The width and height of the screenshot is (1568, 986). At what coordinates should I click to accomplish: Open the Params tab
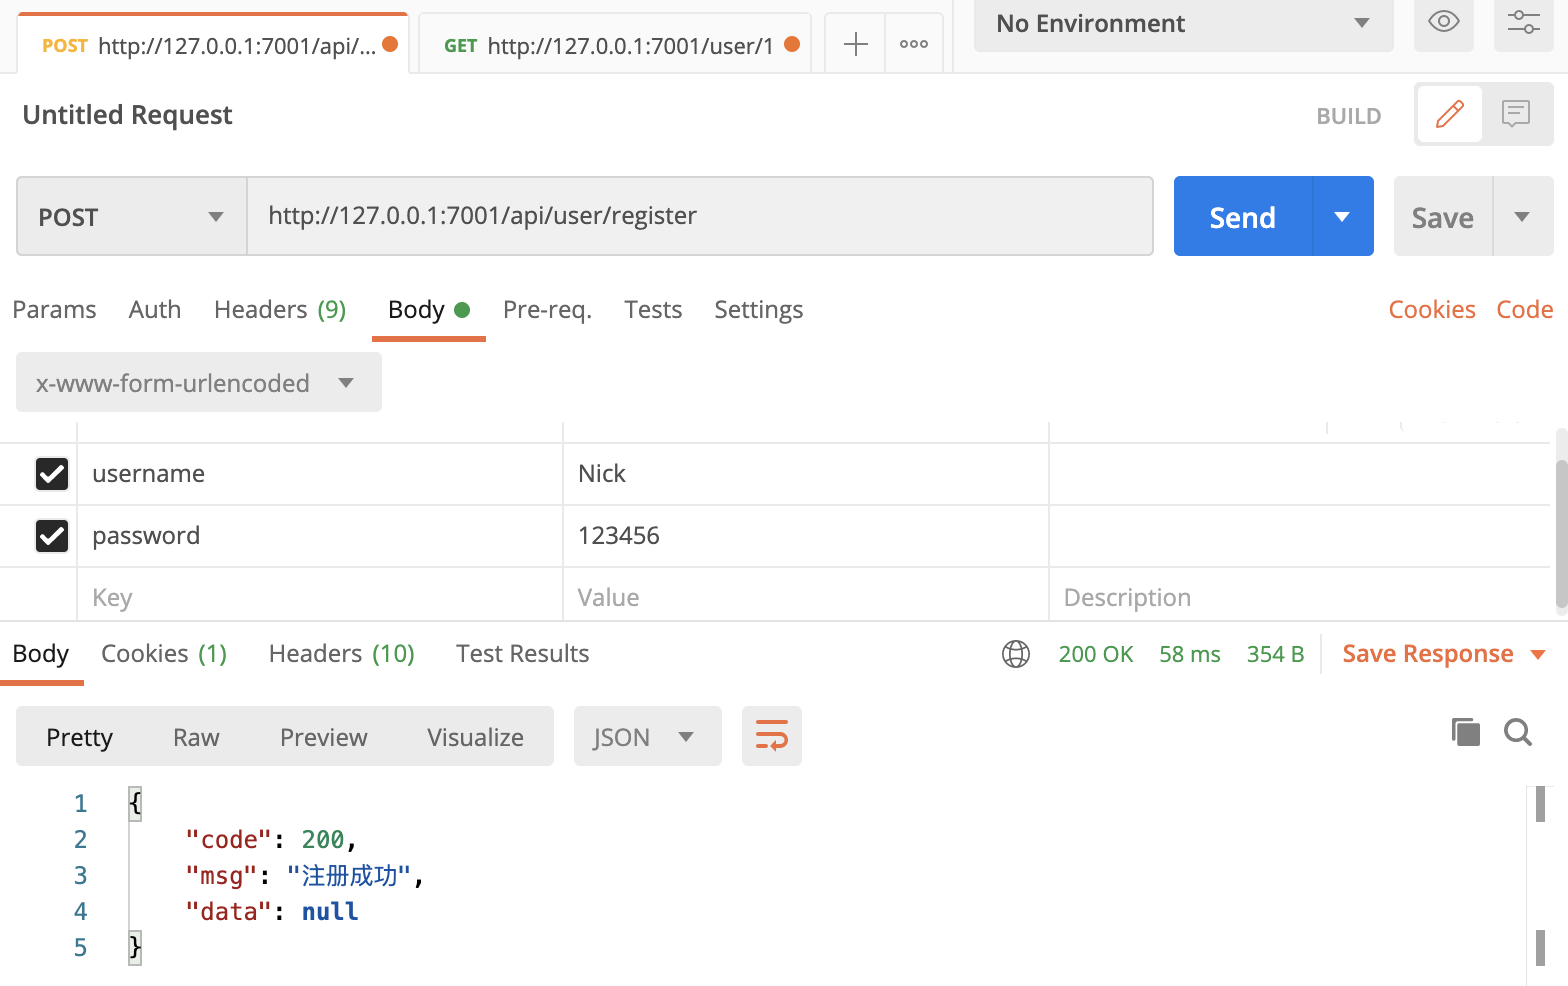(54, 310)
